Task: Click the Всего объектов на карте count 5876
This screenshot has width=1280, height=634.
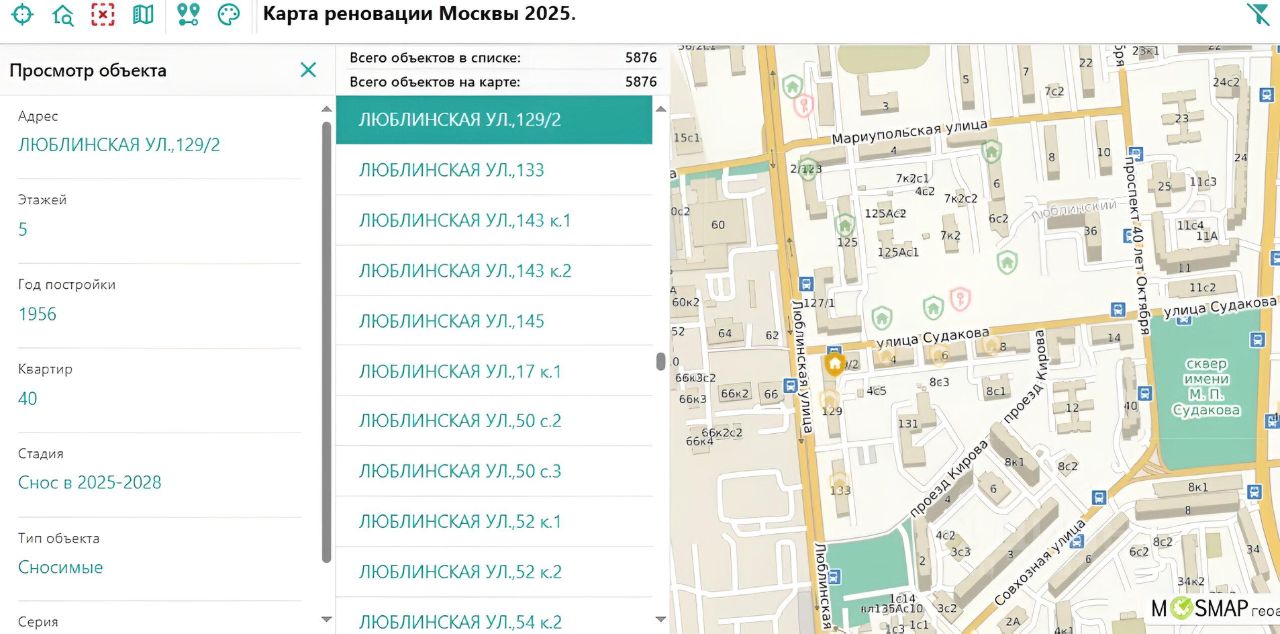Action: click(x=641, y=82)
